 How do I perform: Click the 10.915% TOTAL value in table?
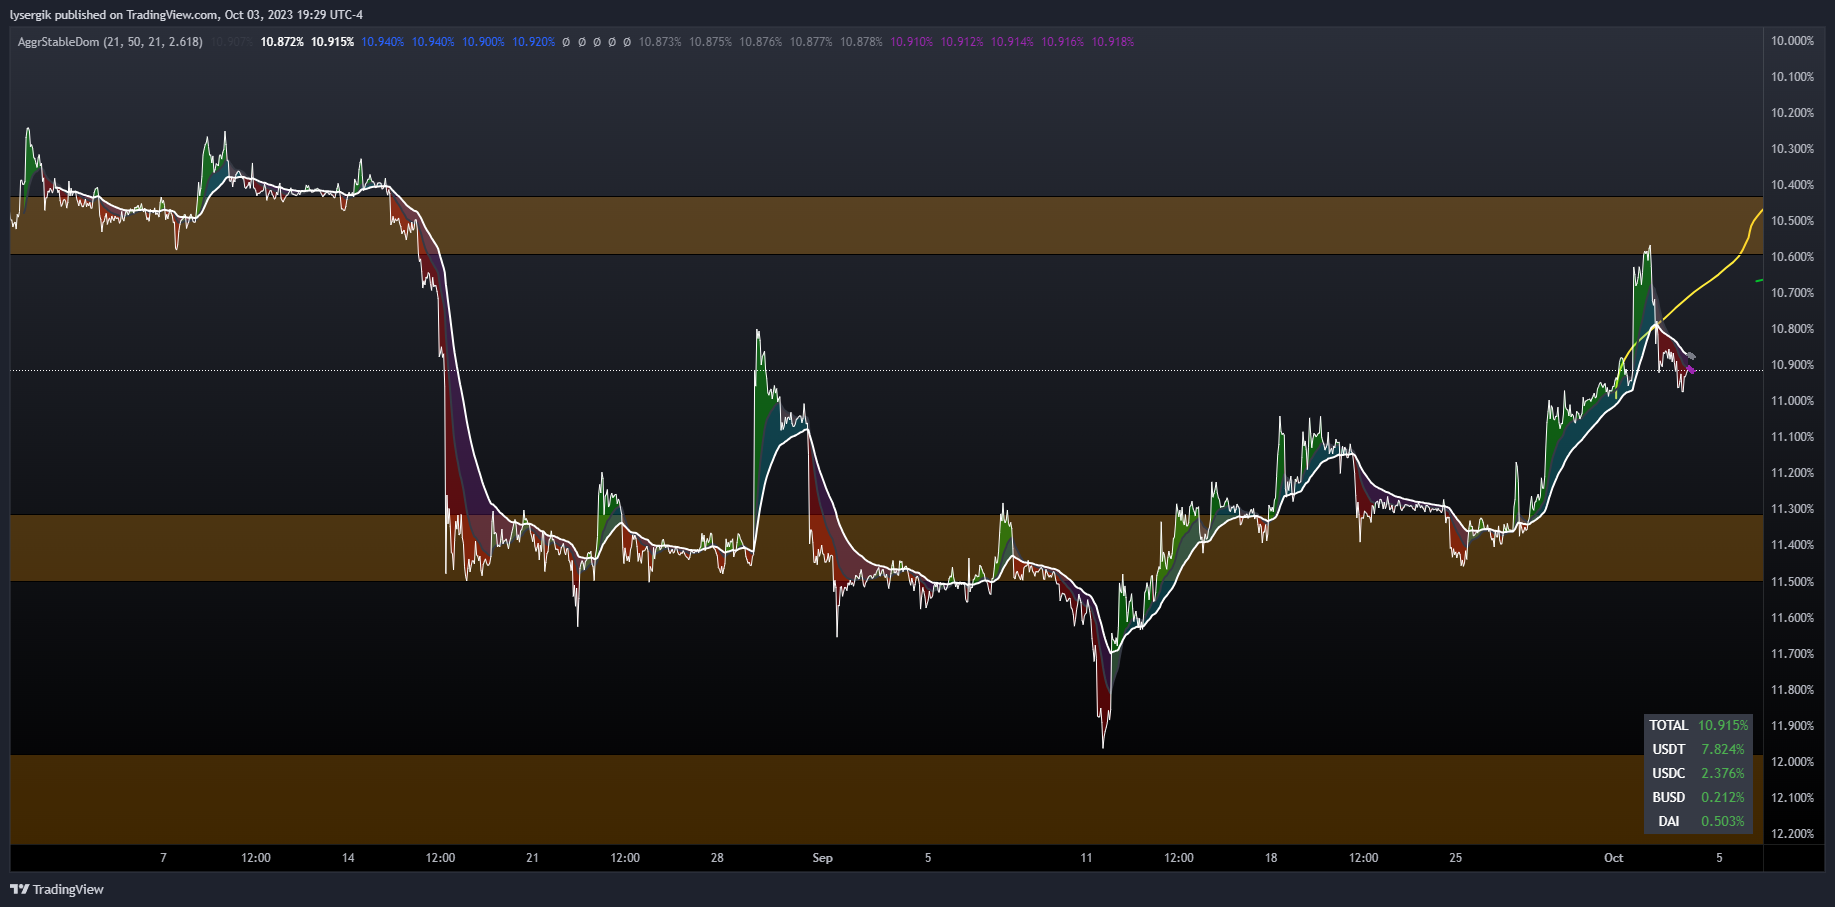pyautogui.click(x=1723, y=725)
